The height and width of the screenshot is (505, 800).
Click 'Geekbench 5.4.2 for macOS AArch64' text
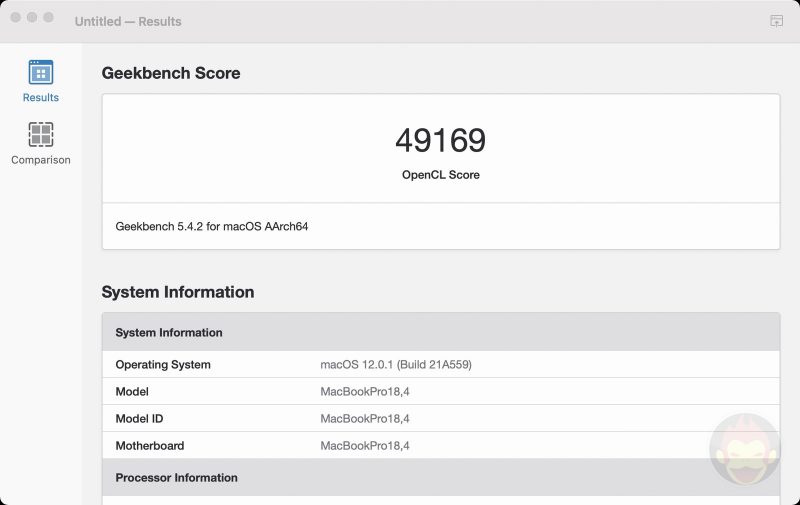pos(212,226)
